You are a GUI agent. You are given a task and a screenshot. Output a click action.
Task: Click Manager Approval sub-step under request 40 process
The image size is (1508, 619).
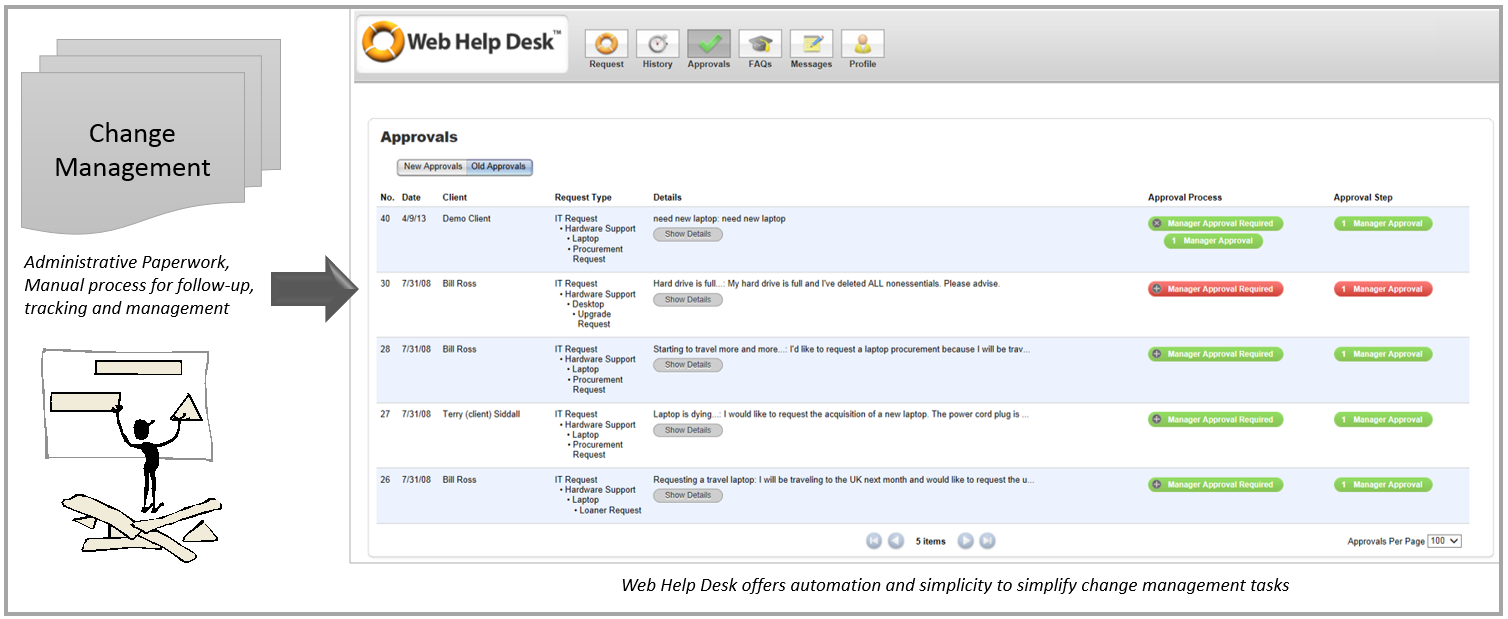click(x=1213, y=241)
